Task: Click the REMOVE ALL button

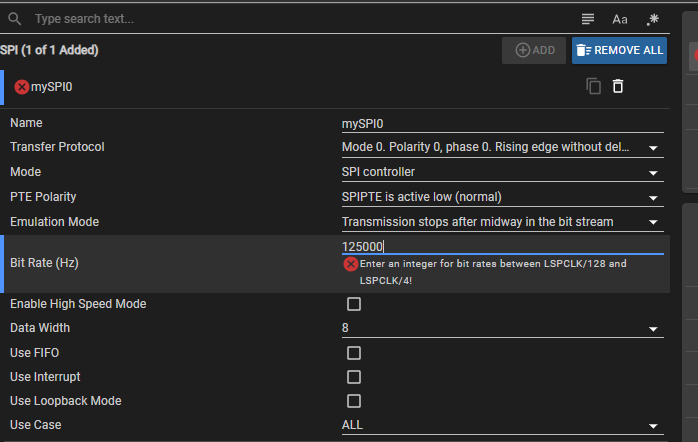Action: 619,50
